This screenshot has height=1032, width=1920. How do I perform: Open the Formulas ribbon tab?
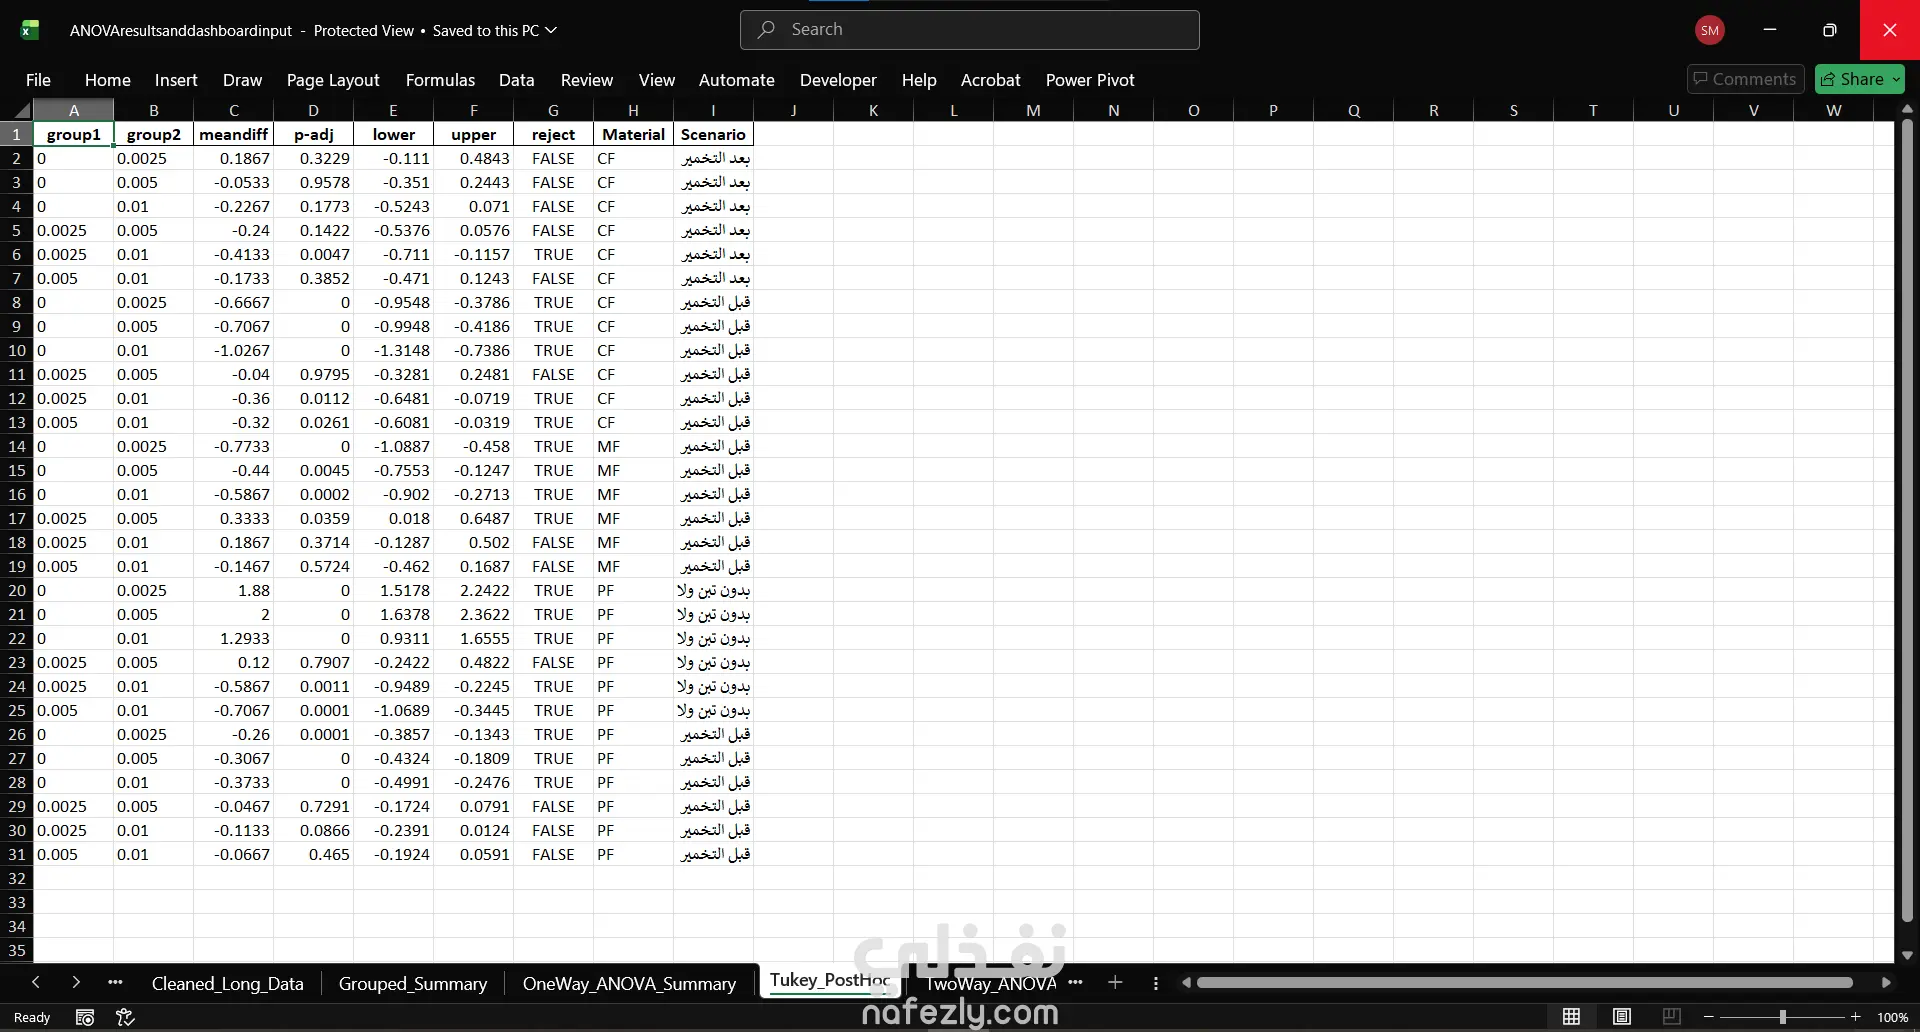pyautogui.click(x=440, y=80)
